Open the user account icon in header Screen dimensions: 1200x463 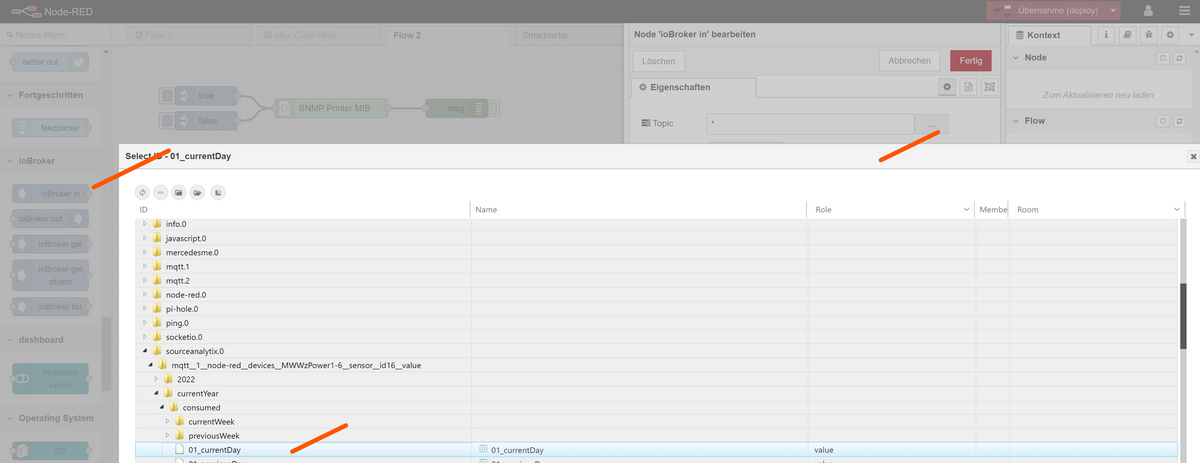pos(1148,11)
